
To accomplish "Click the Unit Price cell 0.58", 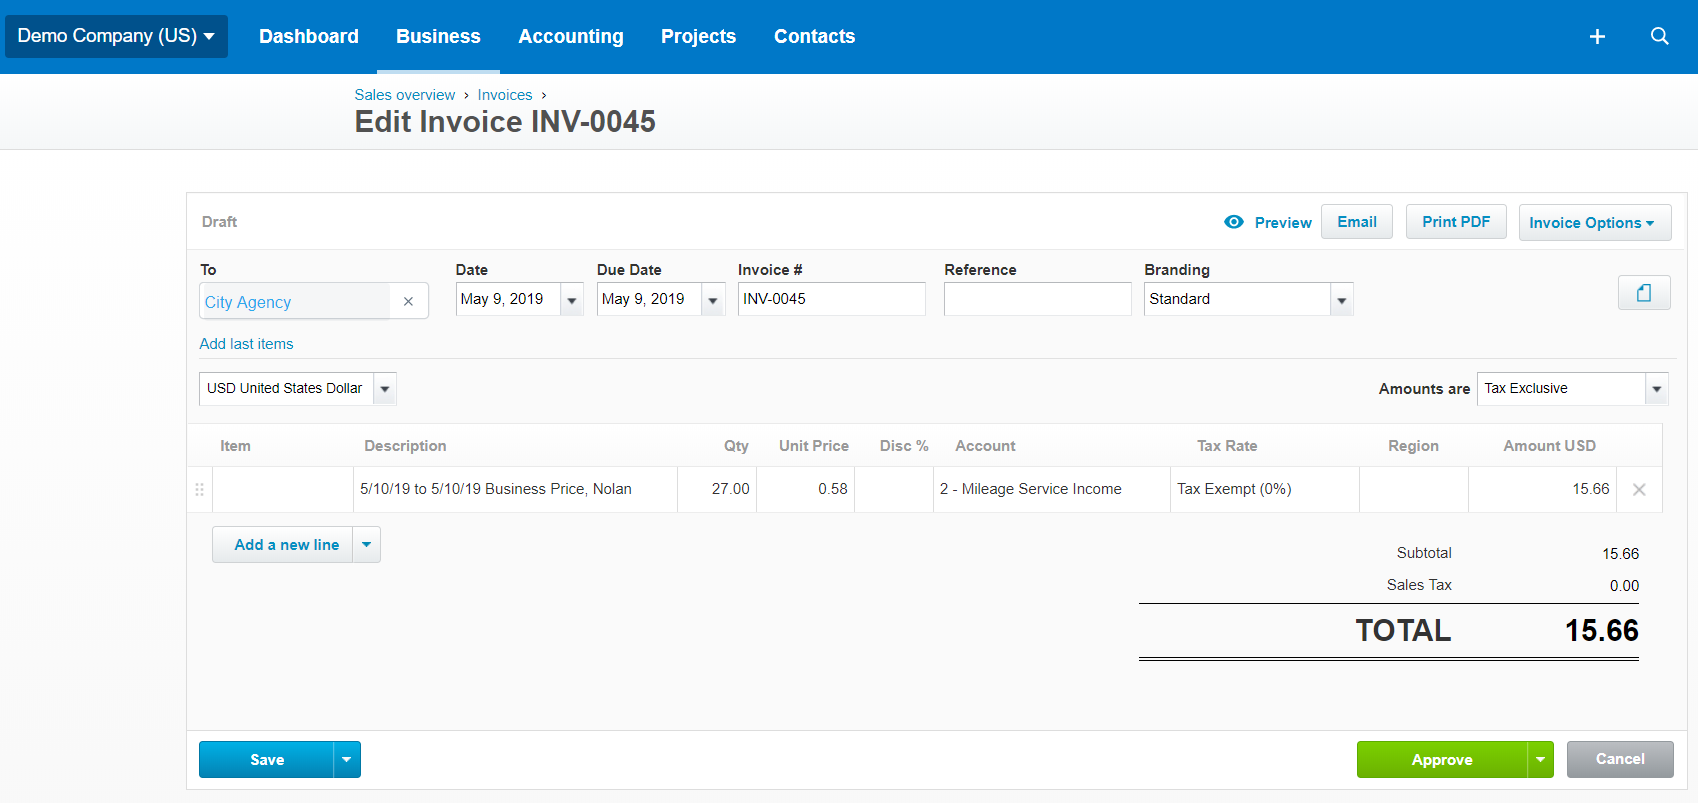I will click(x=805, y=490).
